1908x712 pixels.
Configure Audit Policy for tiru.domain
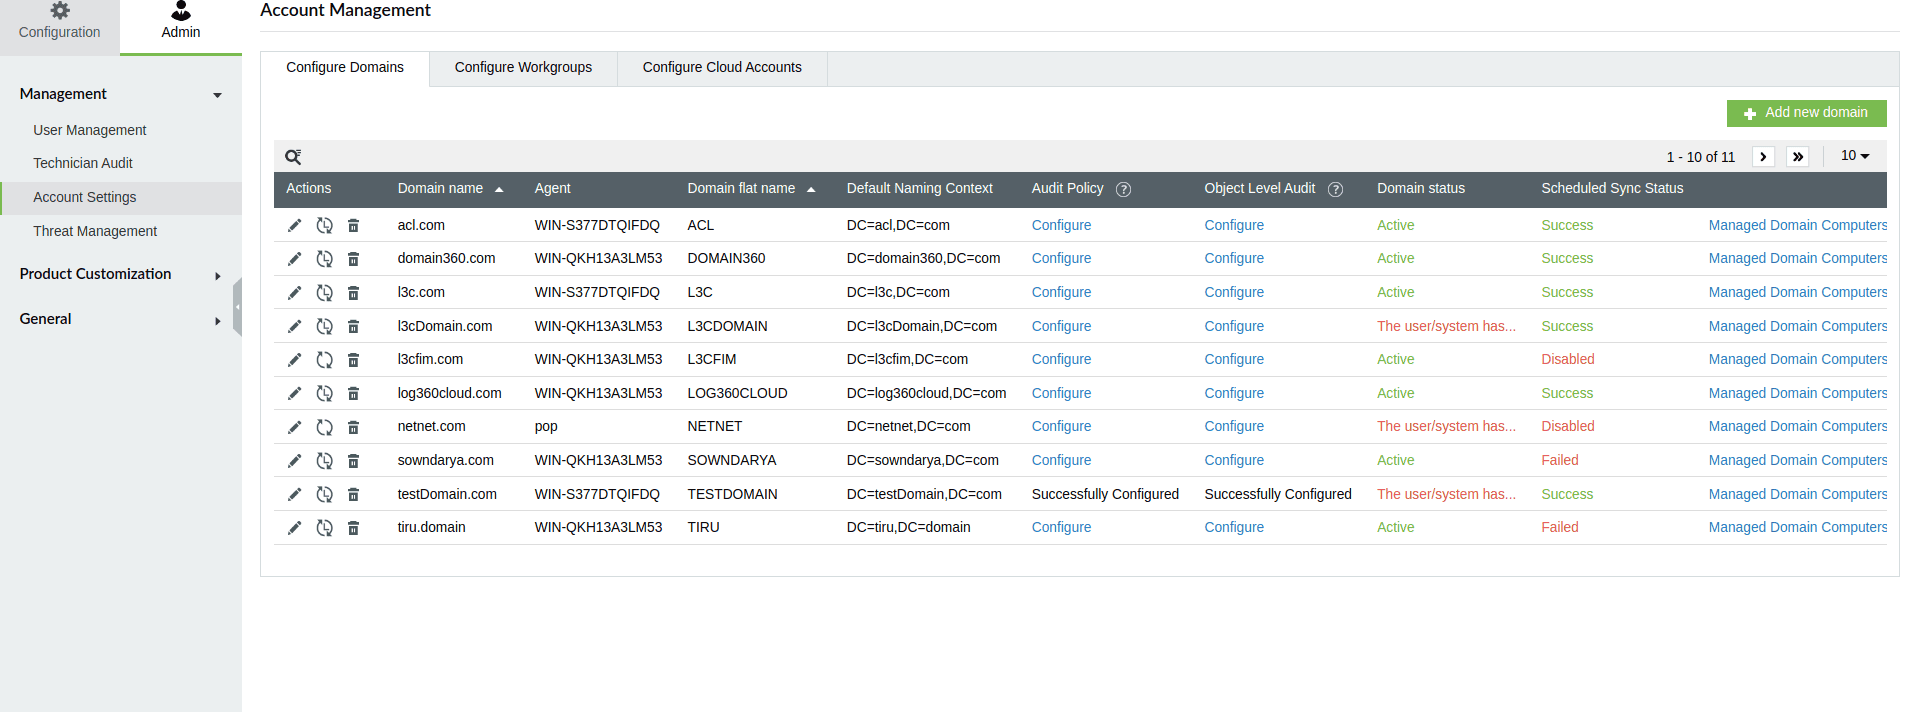click(1061, 527)
